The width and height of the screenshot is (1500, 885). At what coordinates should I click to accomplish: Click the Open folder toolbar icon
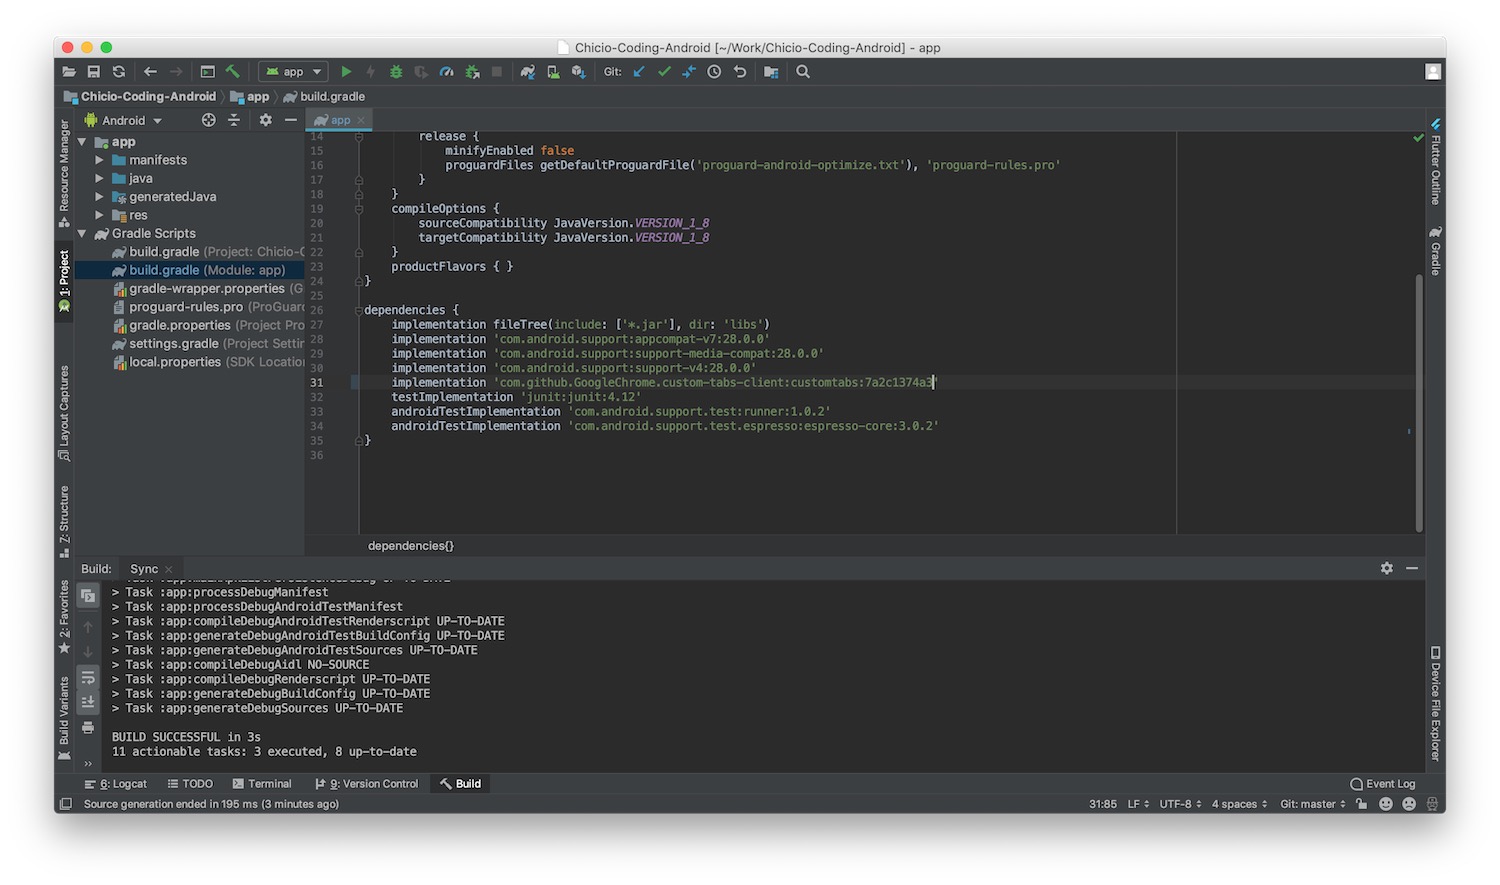pyautogui.click(x=69, y=72)
